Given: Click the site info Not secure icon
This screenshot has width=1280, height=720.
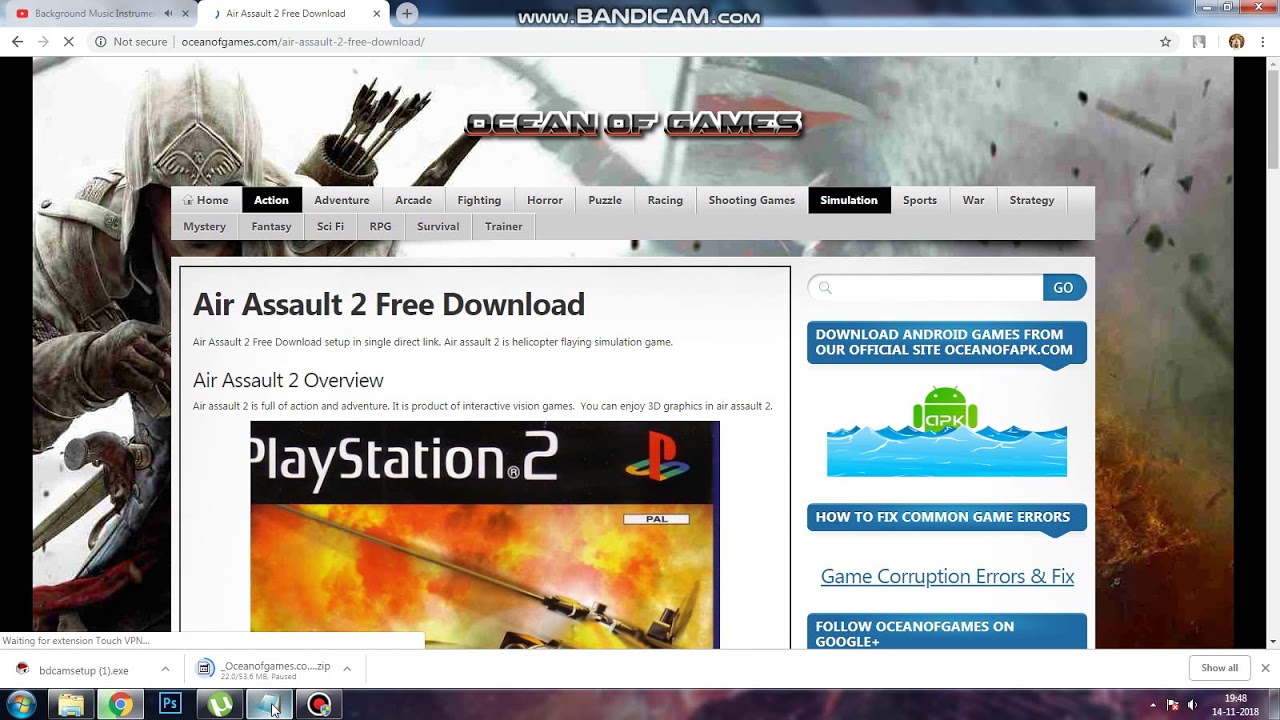Looking at the screenshot, I should (100, 42).
